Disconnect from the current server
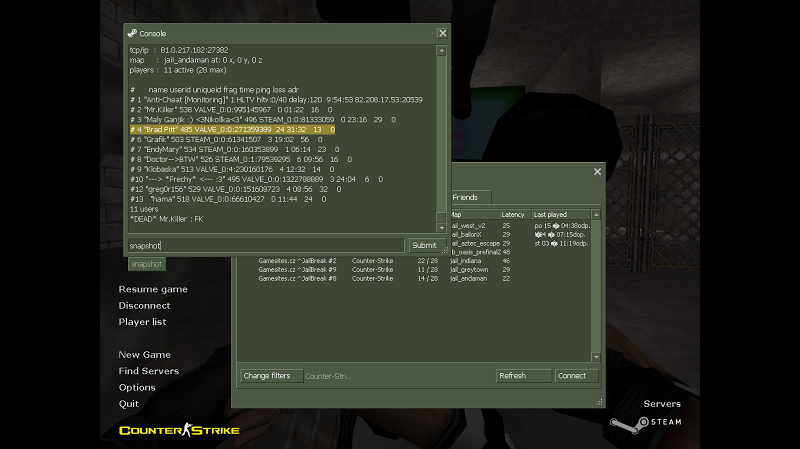 pos(144,306)
